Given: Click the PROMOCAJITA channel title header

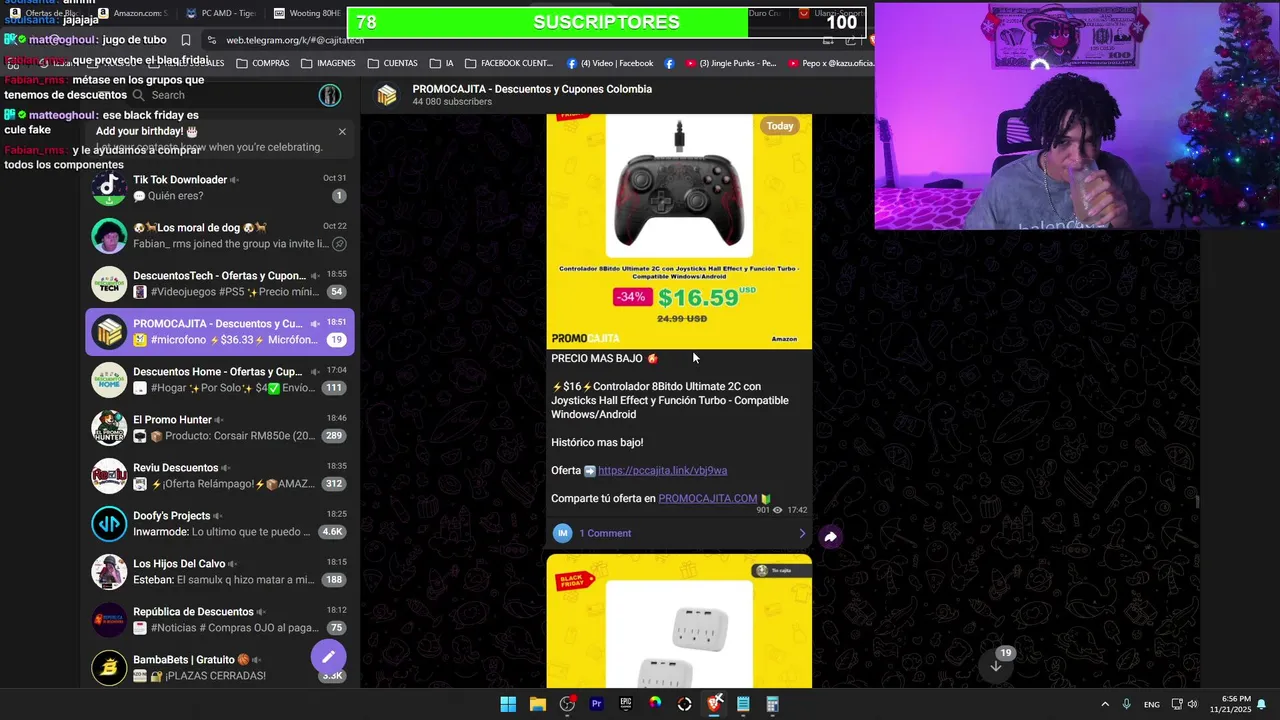Looking at the screenshot, I should pos(532,89).
